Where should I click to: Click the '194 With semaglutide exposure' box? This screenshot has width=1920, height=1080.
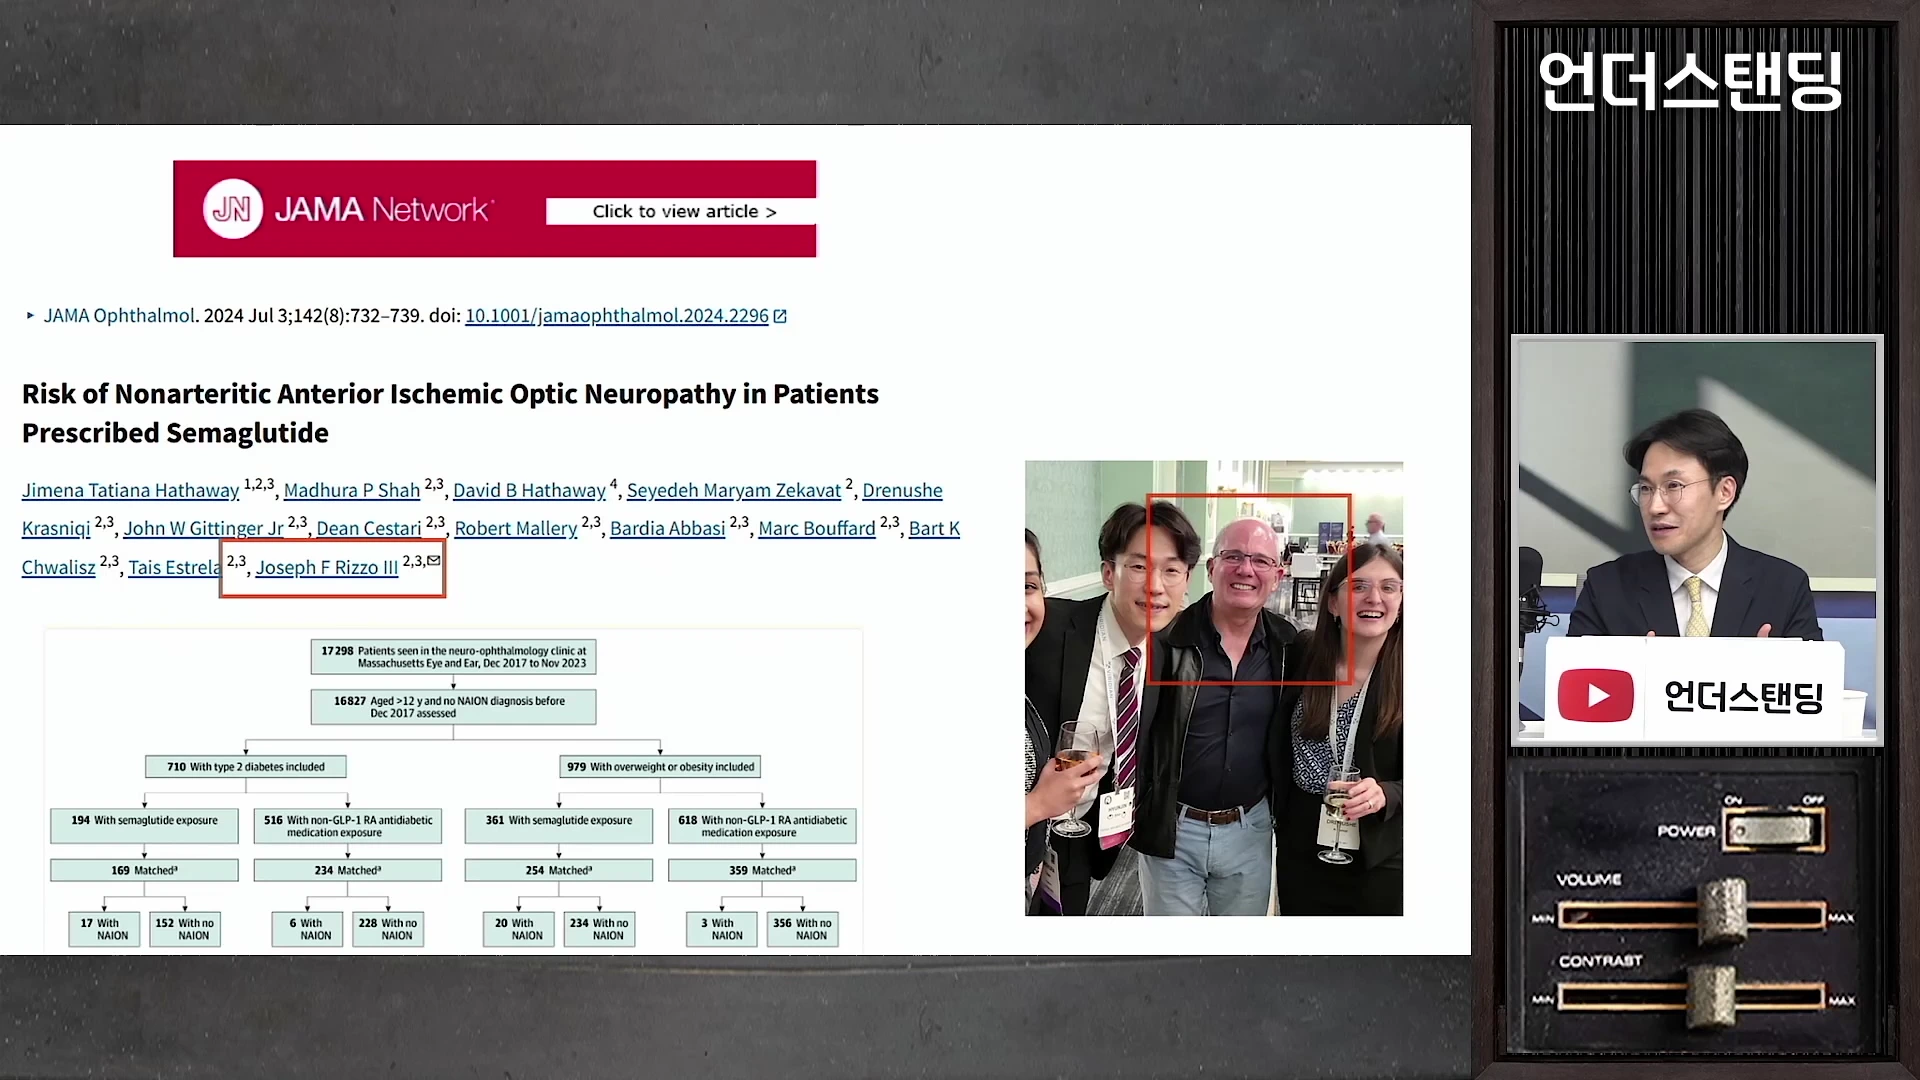tap(144, 826)
